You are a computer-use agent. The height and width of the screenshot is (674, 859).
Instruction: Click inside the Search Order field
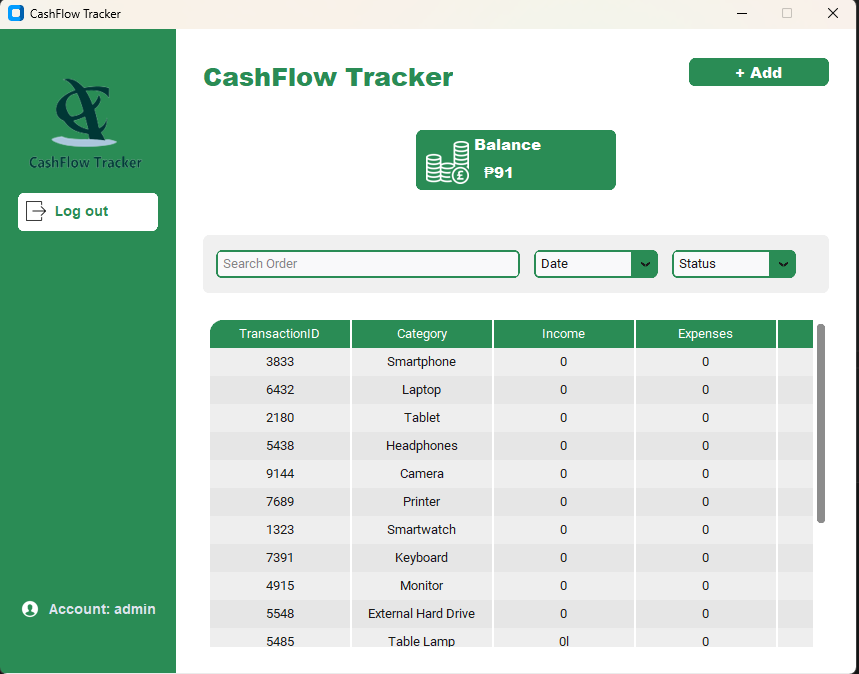(x=367, y=264)
